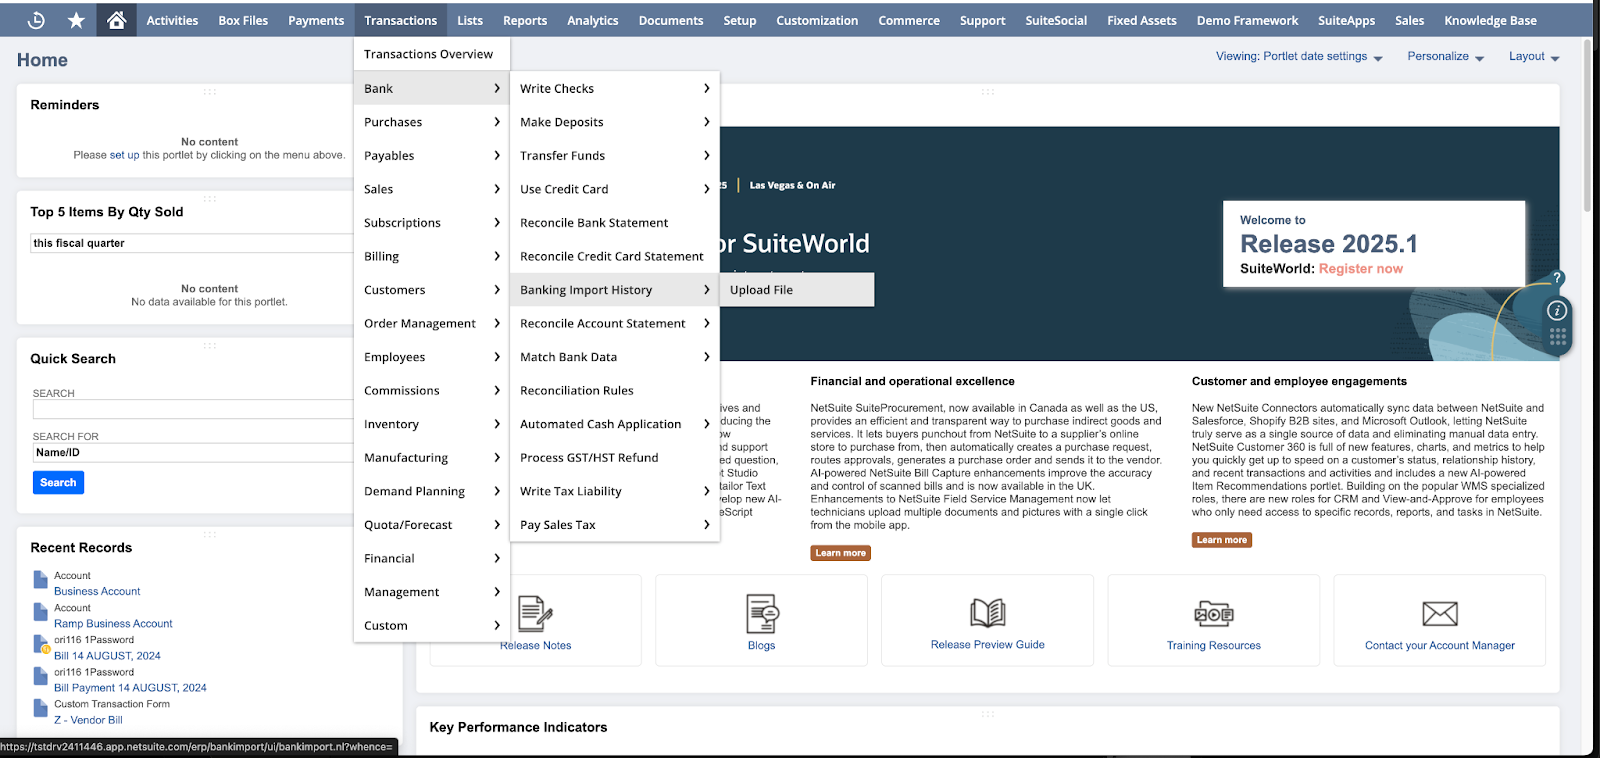Viewport: 1600px width, 758px height.
Task: Expand the Automated Cash Application submenu
Action: pos(615,424)
